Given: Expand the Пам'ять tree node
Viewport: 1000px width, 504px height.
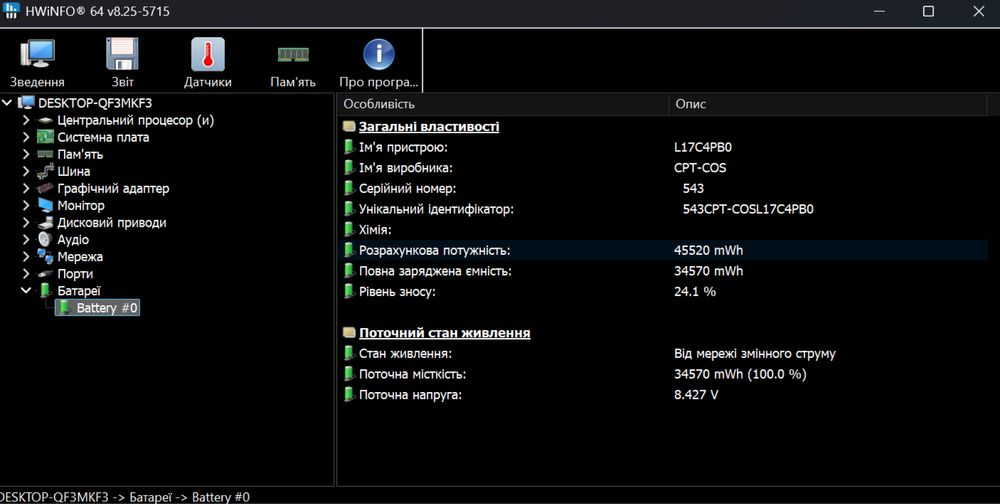Looking at the screenshot, I should [x=26, y=154].
